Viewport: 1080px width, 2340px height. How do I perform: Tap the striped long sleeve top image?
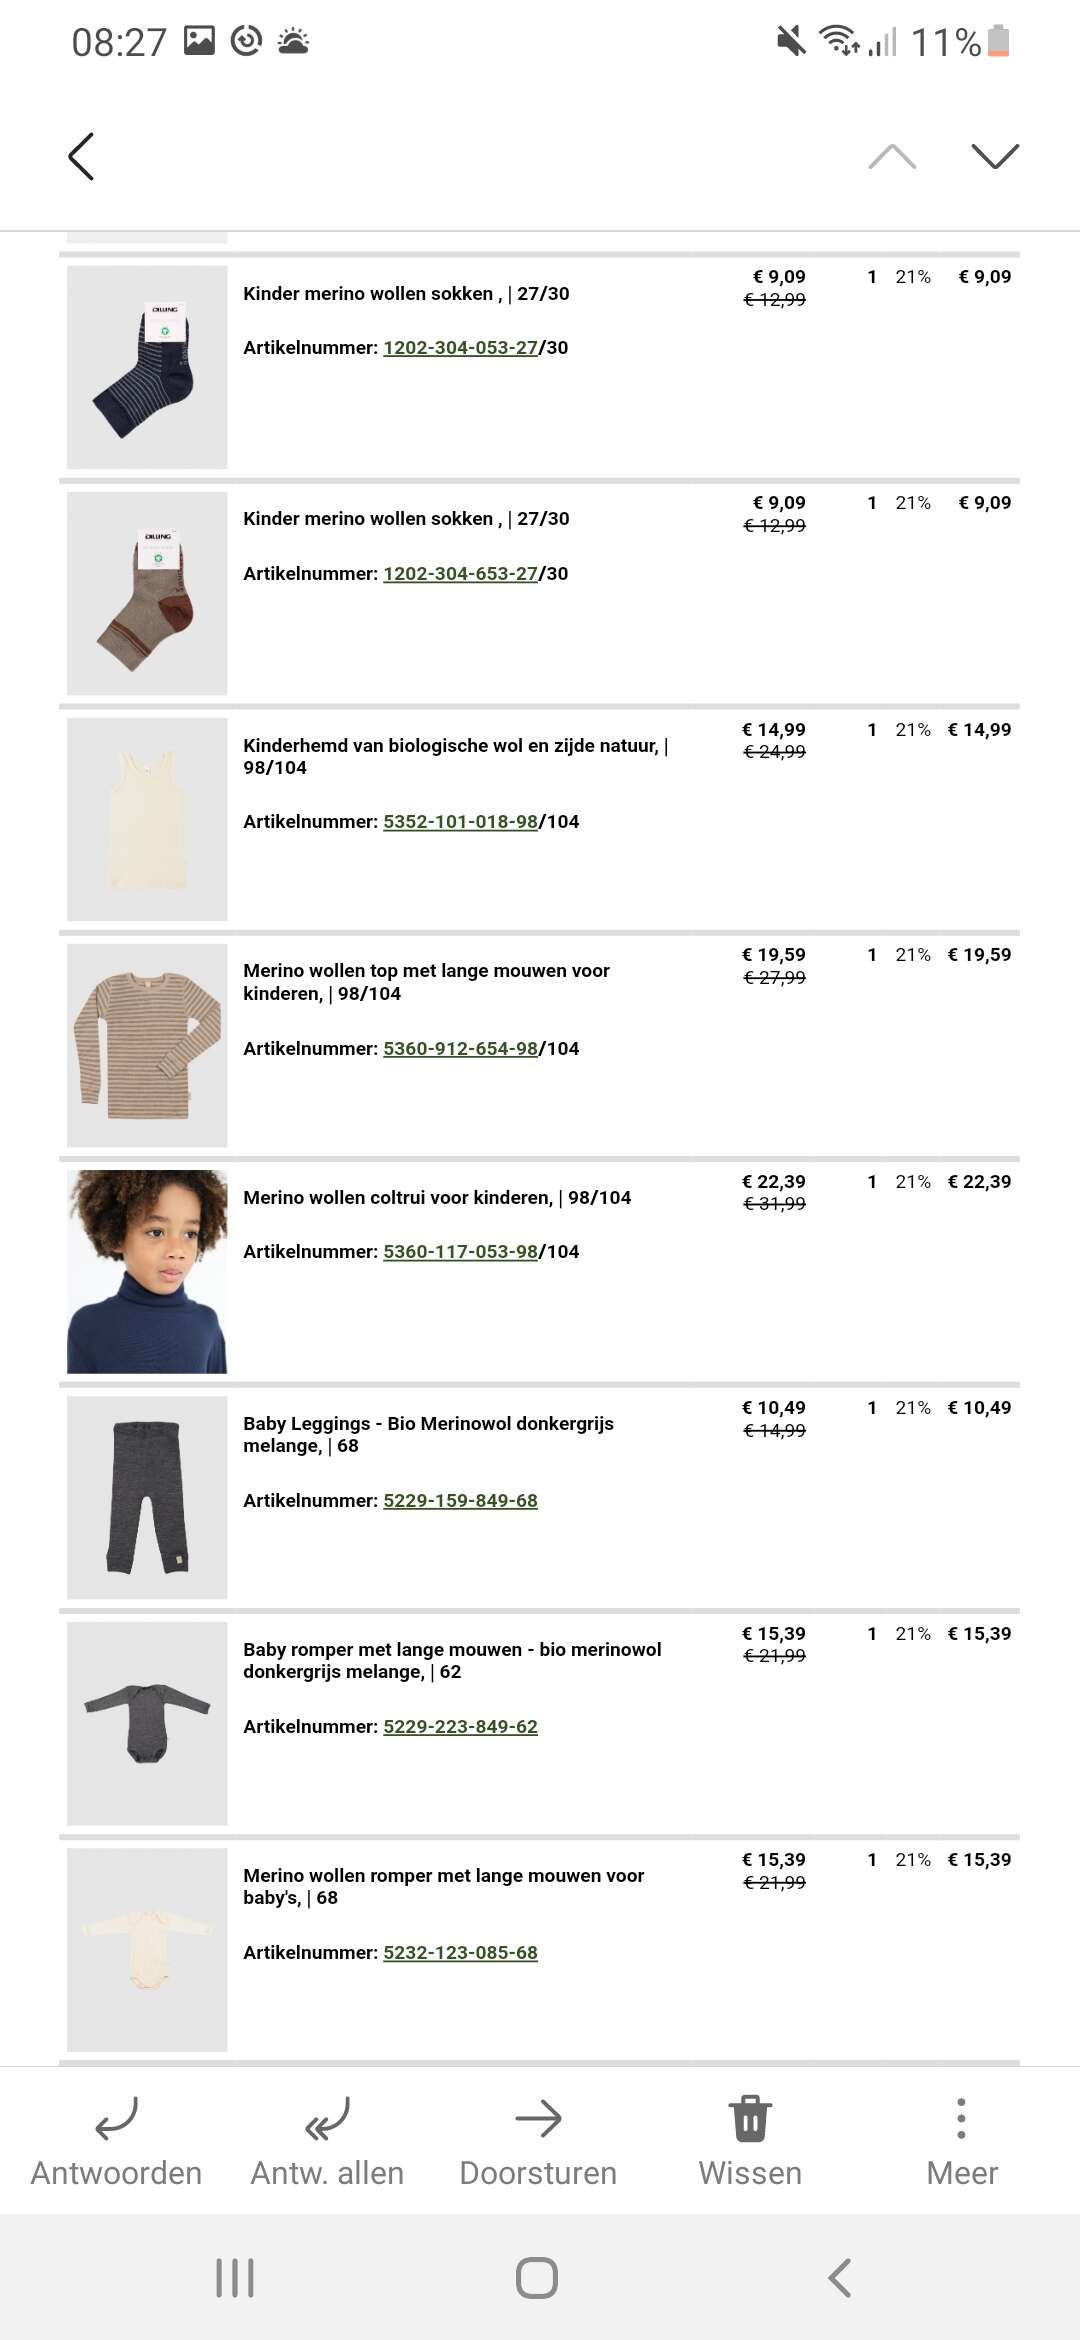point(147,1046)
